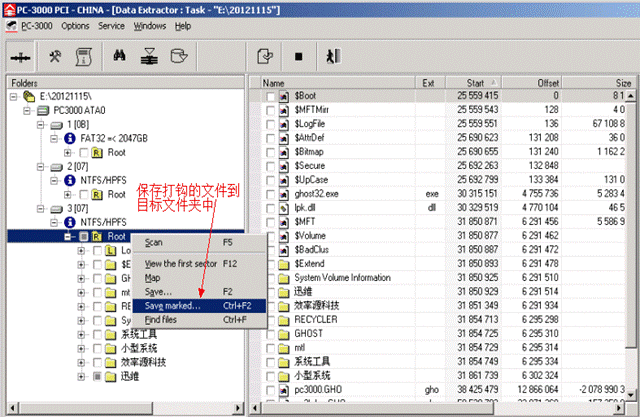Collapse the E:\20121115\ tree node
Screen dimensions: 640x417
coord(13,97)
